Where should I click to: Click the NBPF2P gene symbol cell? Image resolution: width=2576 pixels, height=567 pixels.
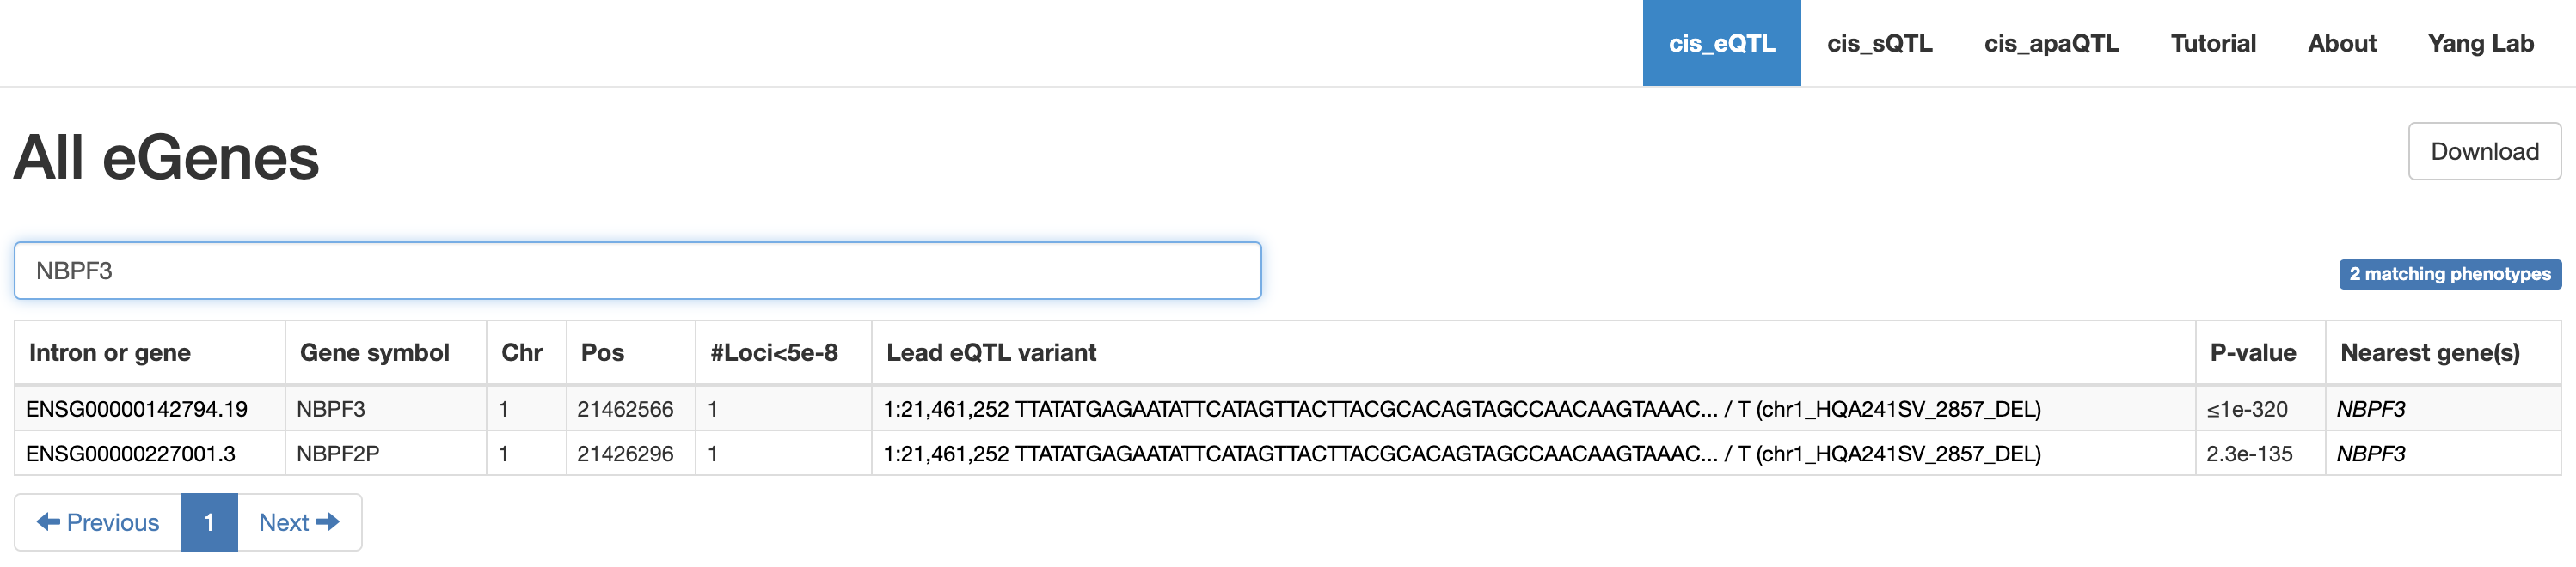click(338, 454)
